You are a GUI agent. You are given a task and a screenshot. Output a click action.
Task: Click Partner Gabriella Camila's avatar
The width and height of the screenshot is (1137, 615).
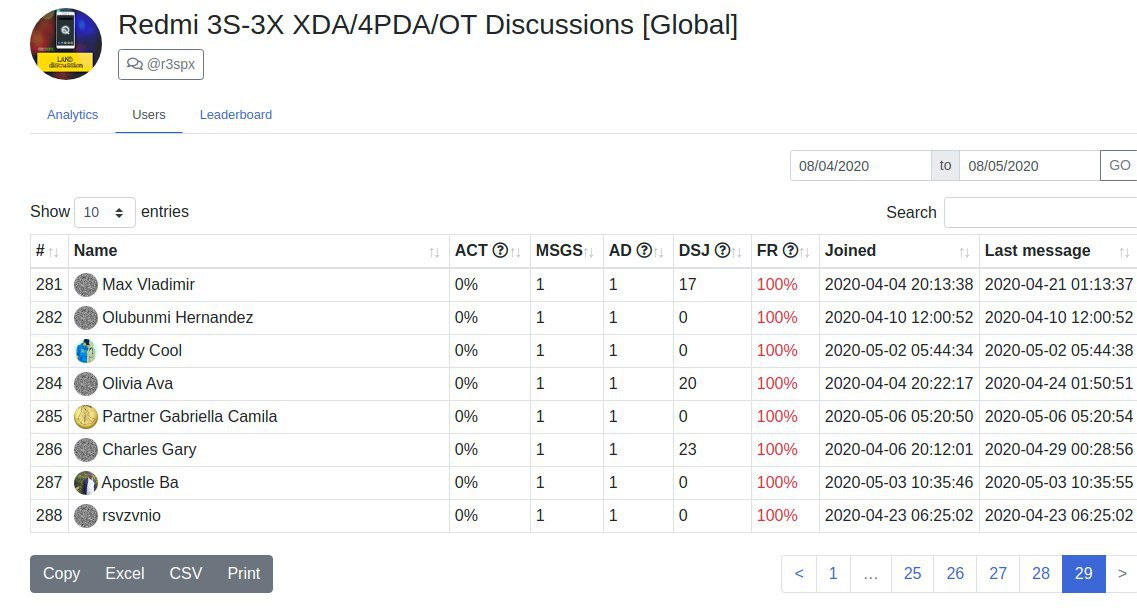pyautogui.click(x=86, y=417)
